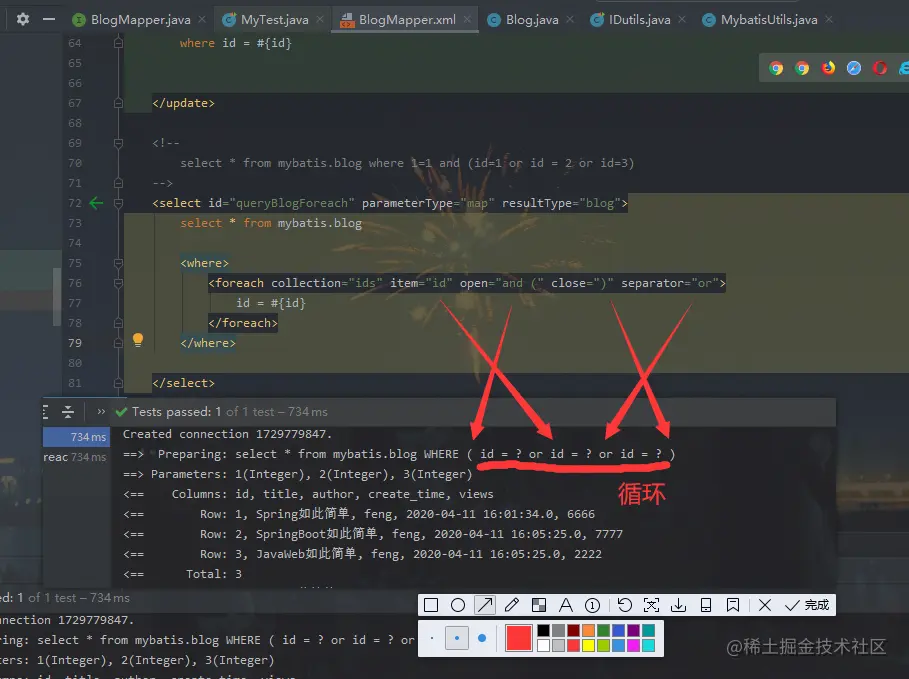The image size is (909, 679).
Task: Choose the smallest brush size dot
Action: 432,638
